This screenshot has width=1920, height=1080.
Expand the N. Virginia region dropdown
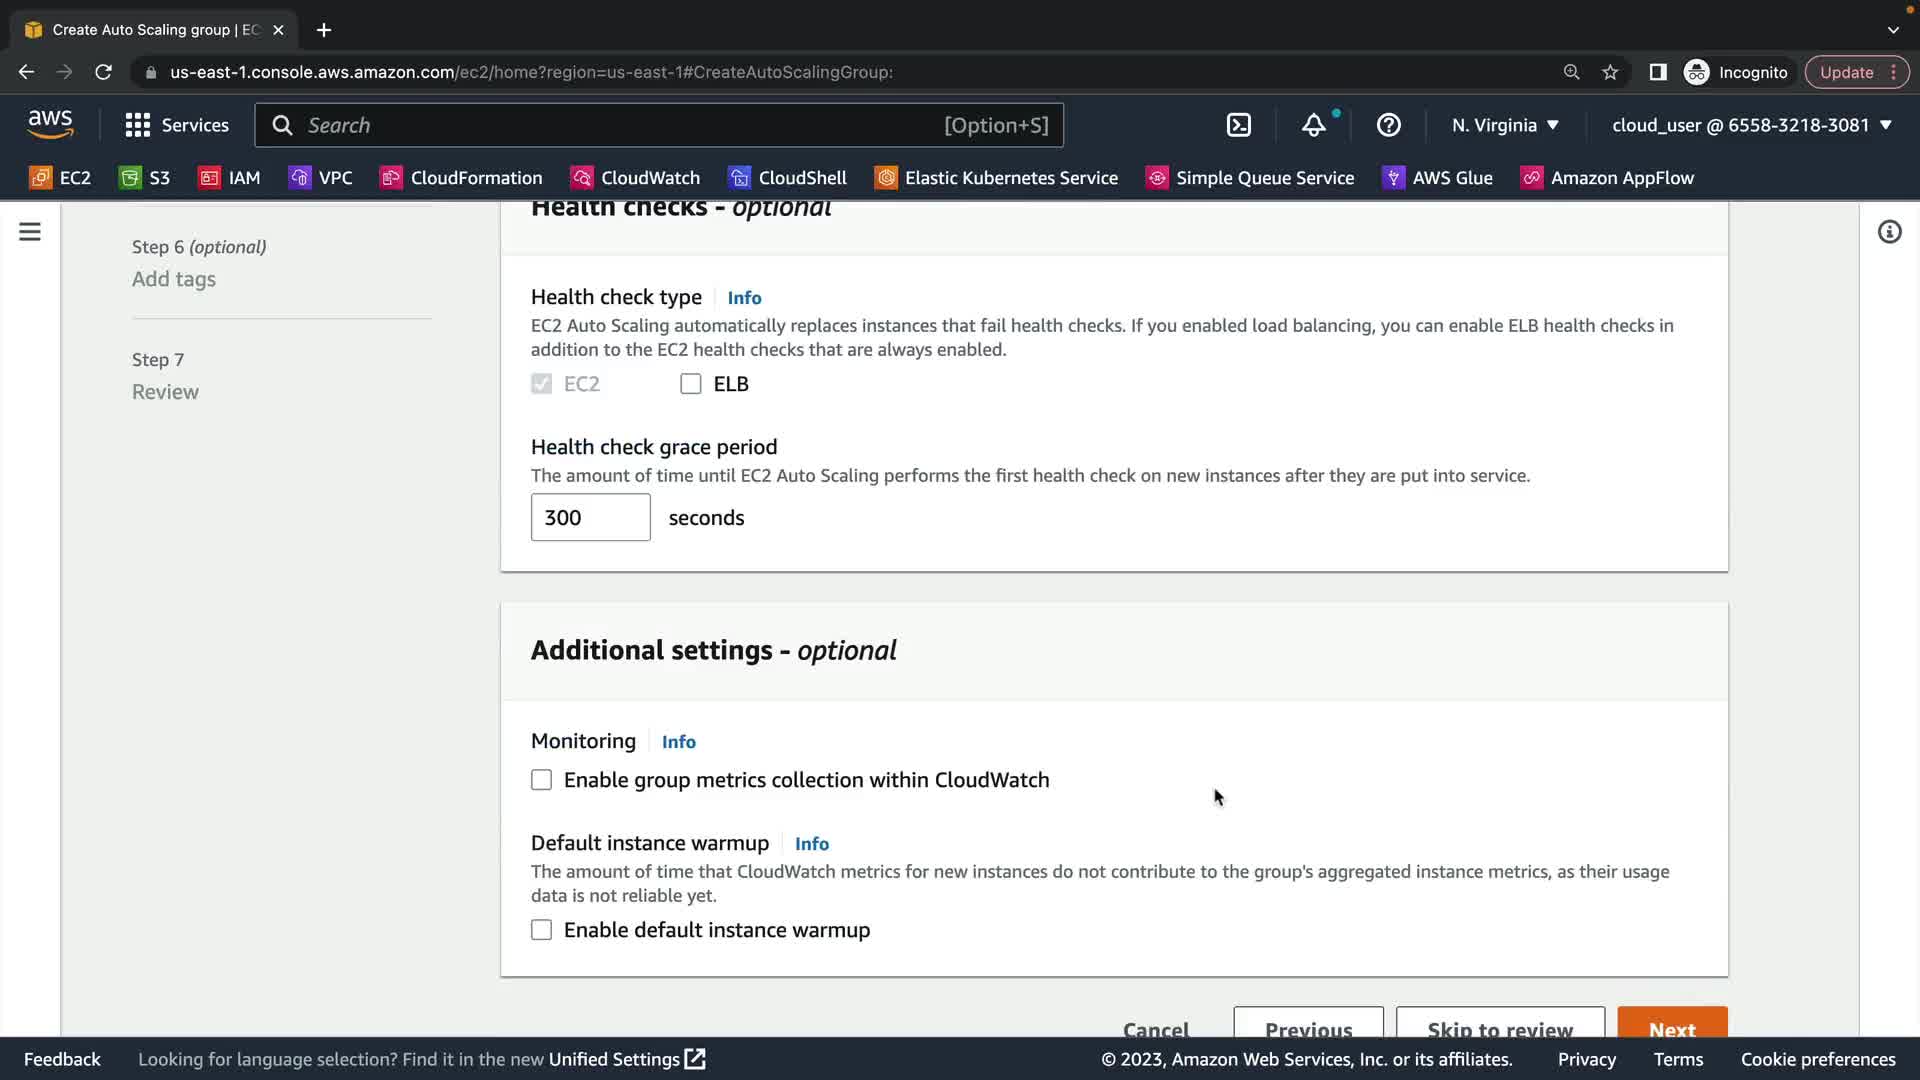[1505, 125]
